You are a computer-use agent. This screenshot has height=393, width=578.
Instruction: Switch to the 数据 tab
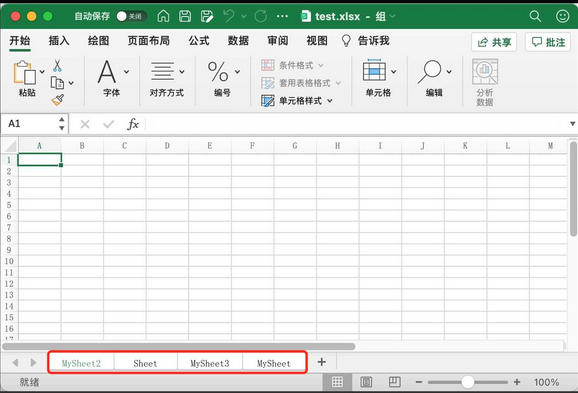238,41
